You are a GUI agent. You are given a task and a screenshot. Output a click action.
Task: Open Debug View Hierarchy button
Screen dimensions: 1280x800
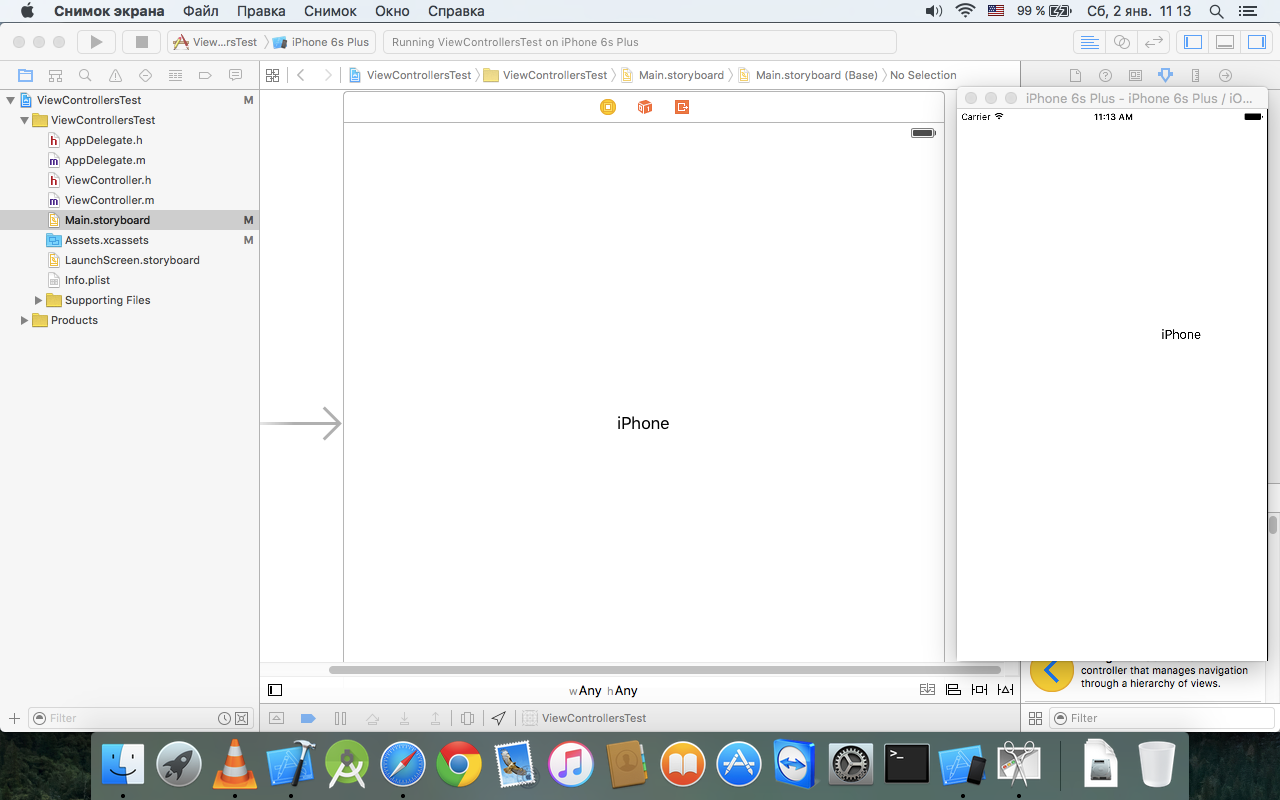coord(467,718)
